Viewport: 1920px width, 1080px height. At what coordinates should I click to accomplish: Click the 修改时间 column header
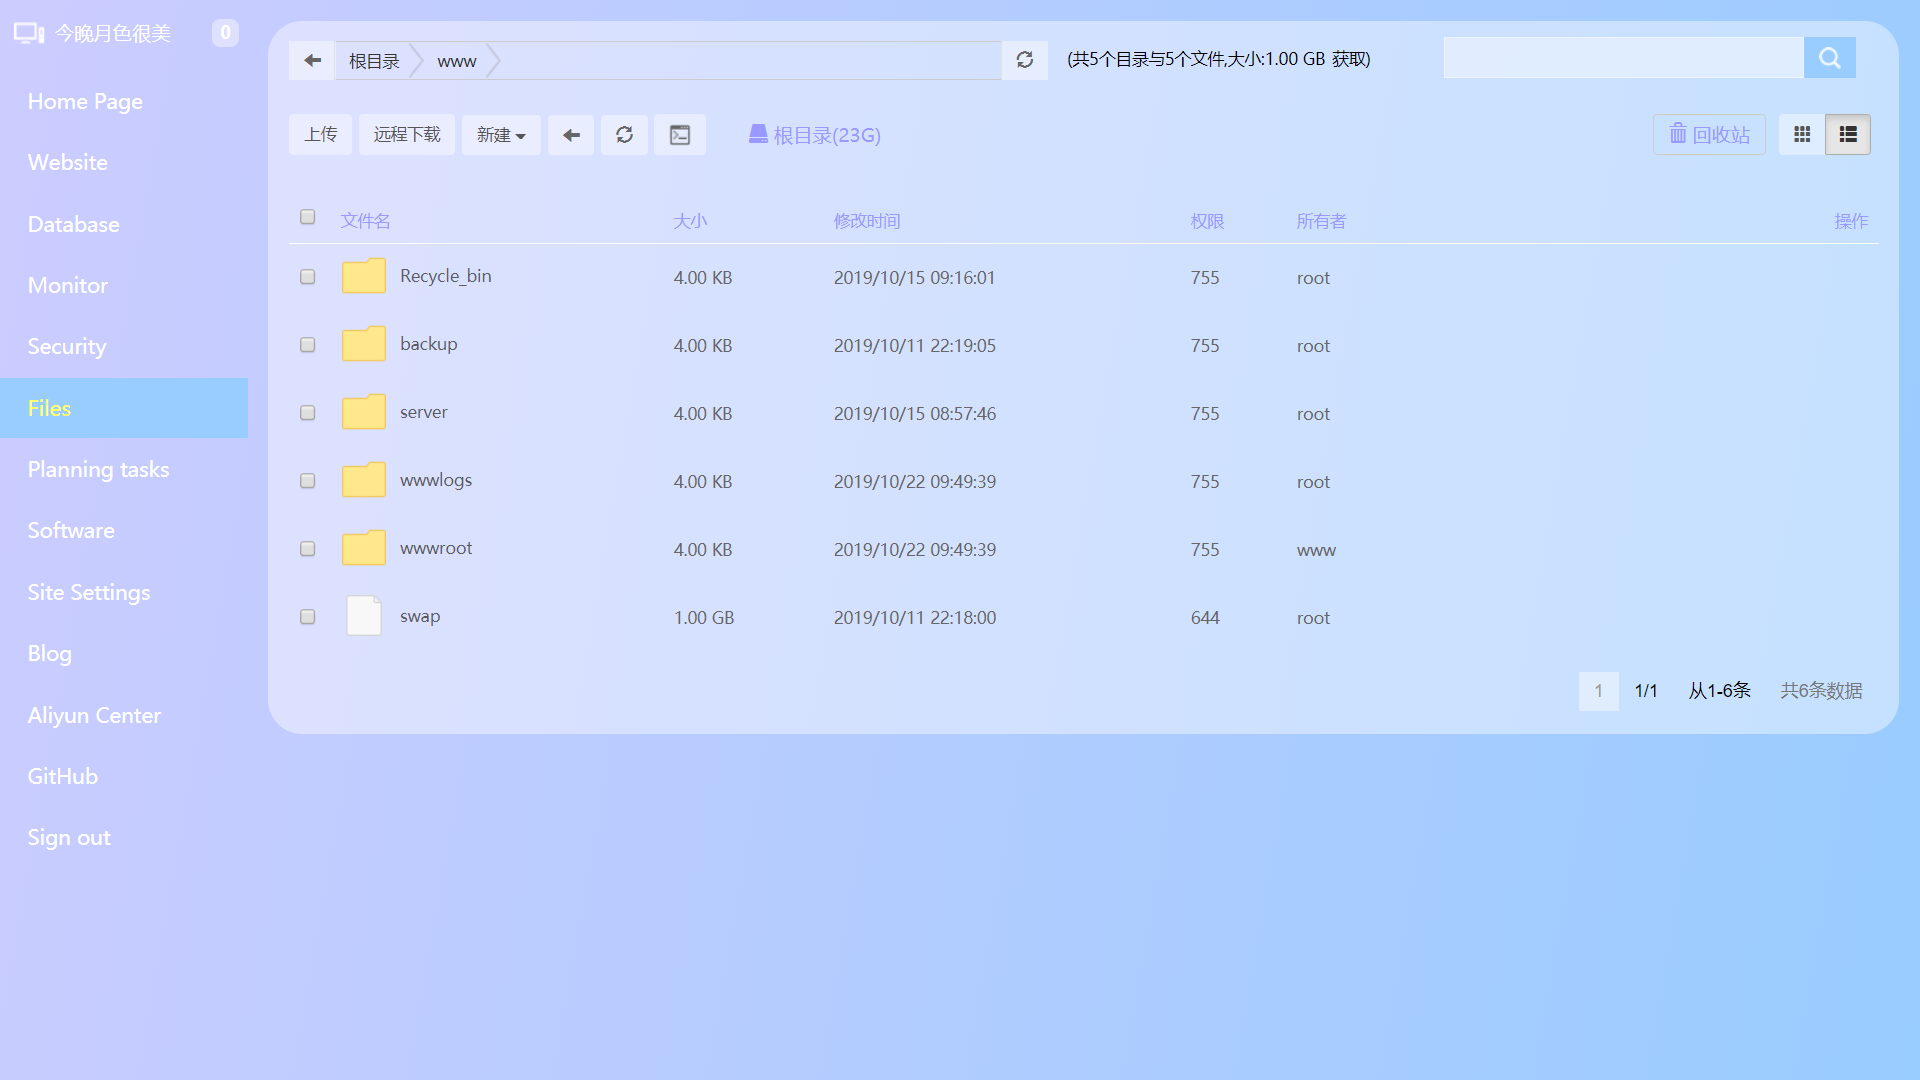coord(867,221)
